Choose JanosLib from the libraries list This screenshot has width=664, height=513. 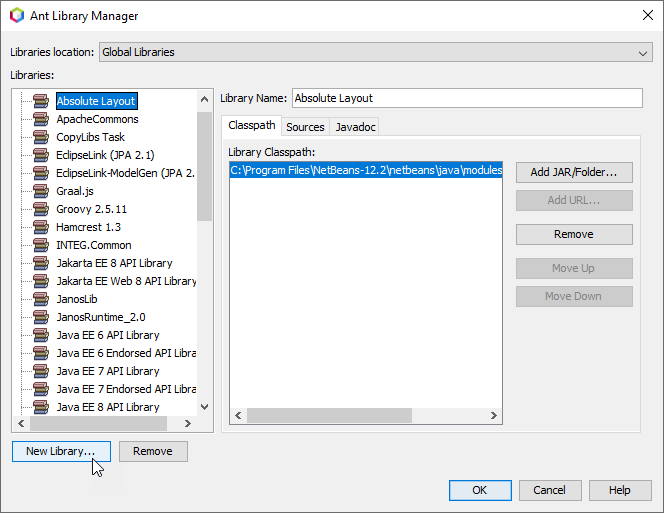(77, 299)
